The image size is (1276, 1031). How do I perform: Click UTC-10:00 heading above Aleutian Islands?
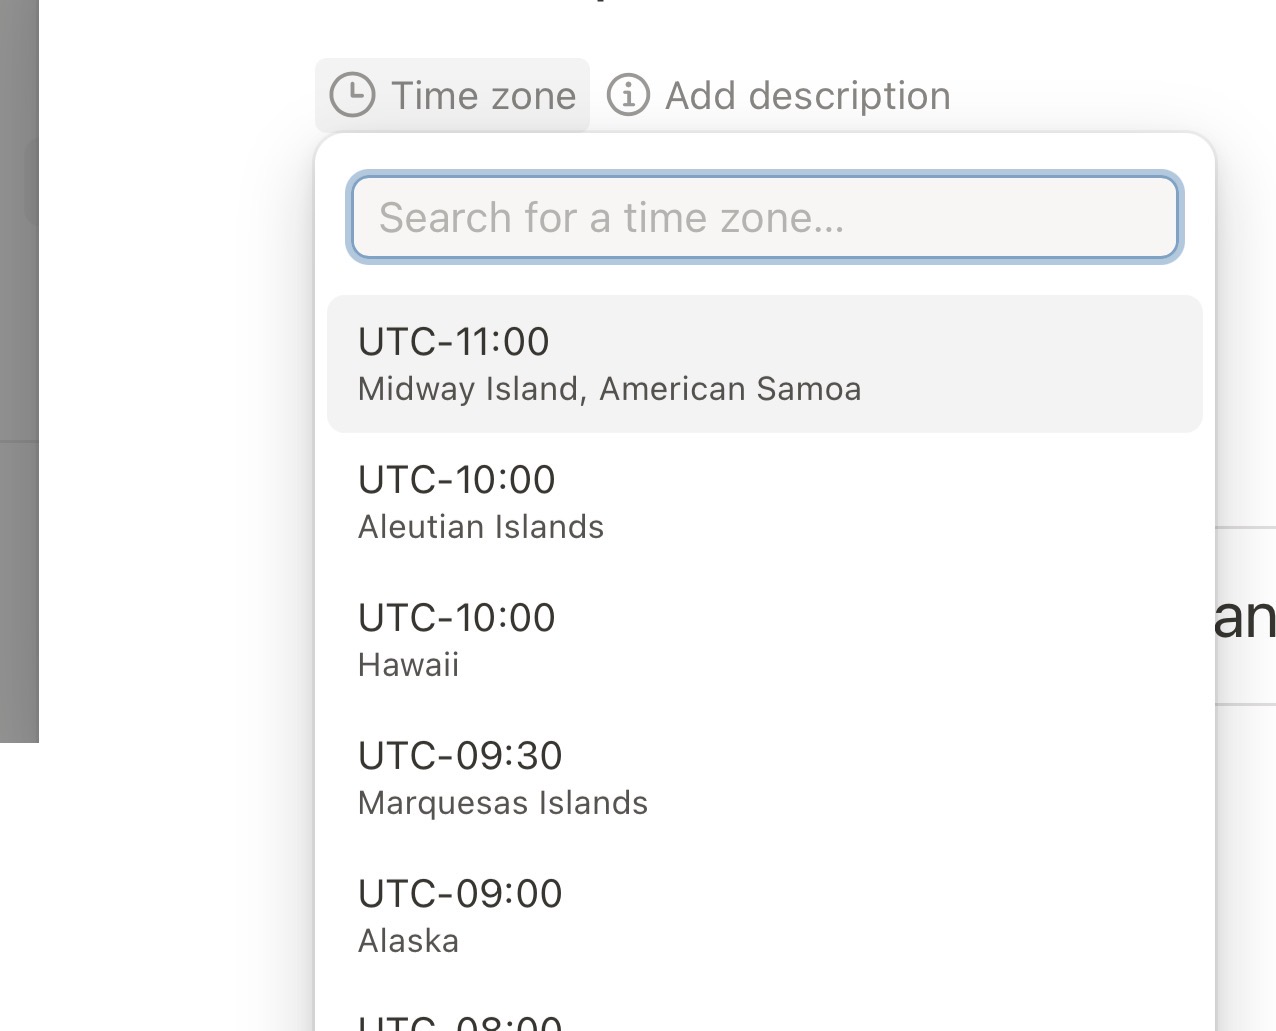tap(456, 480)
